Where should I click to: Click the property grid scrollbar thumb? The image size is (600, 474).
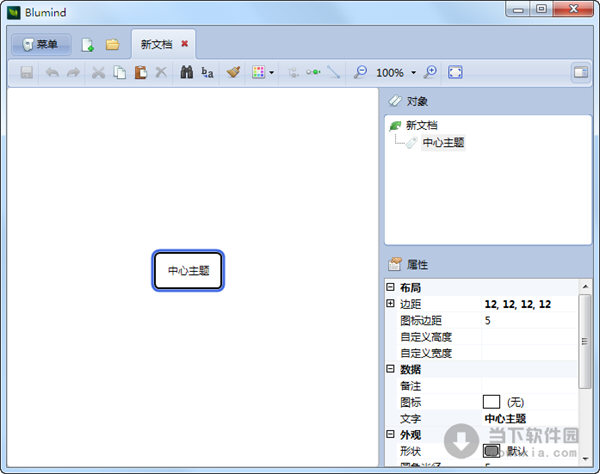pyautogui.click(x=585, y=341)
